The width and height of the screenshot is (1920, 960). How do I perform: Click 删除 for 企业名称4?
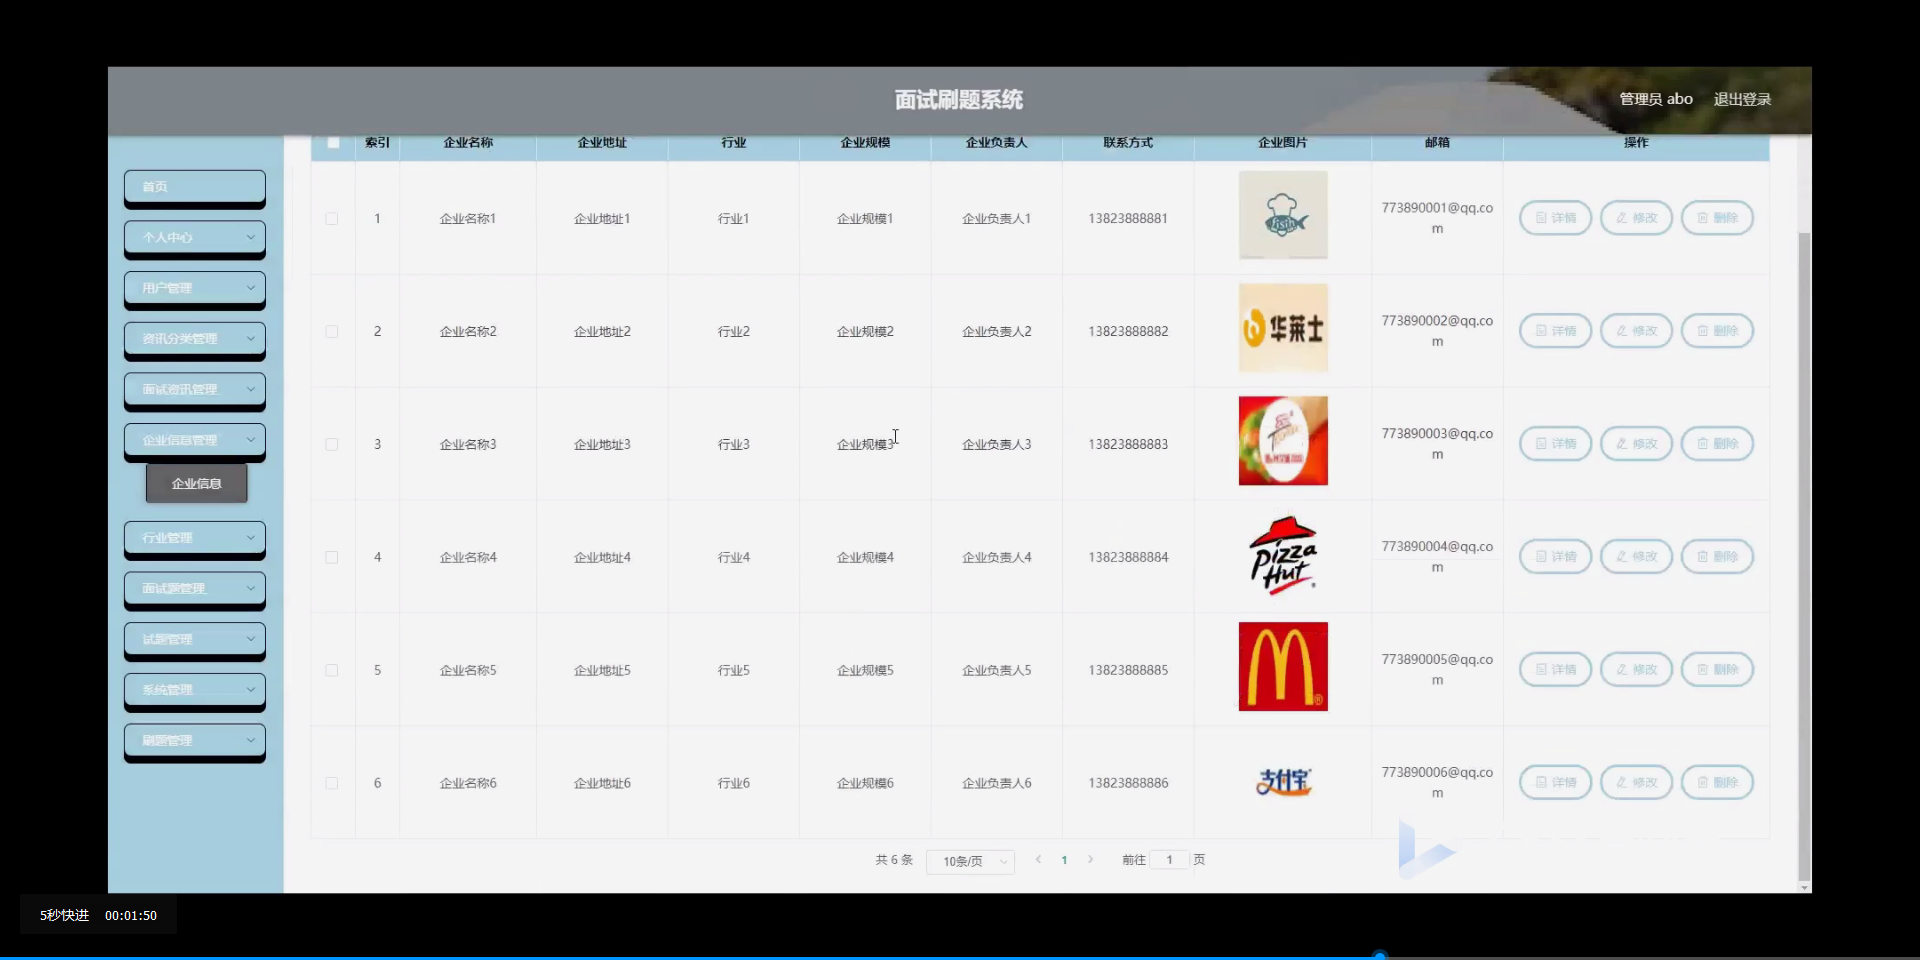pyautogui.click(x=1717, y=557)
